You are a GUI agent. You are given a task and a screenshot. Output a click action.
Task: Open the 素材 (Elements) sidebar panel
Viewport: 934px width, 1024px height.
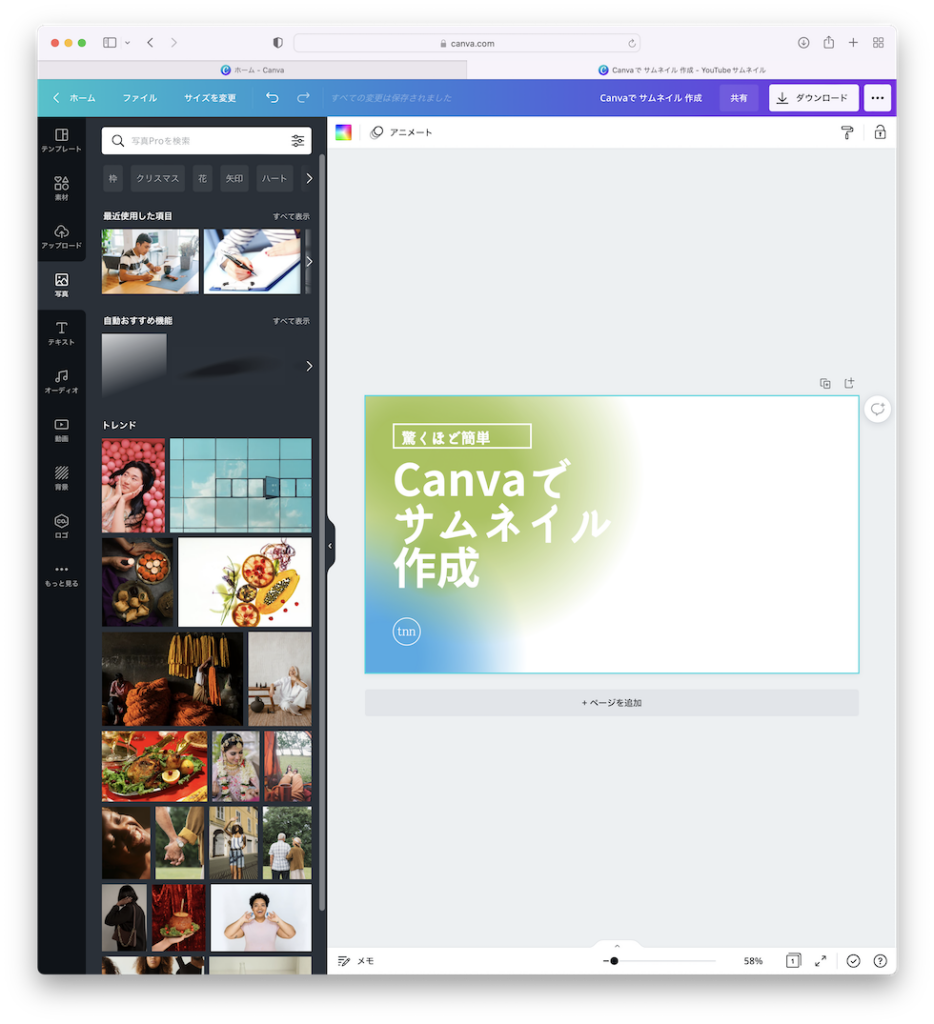coord(61,188)
